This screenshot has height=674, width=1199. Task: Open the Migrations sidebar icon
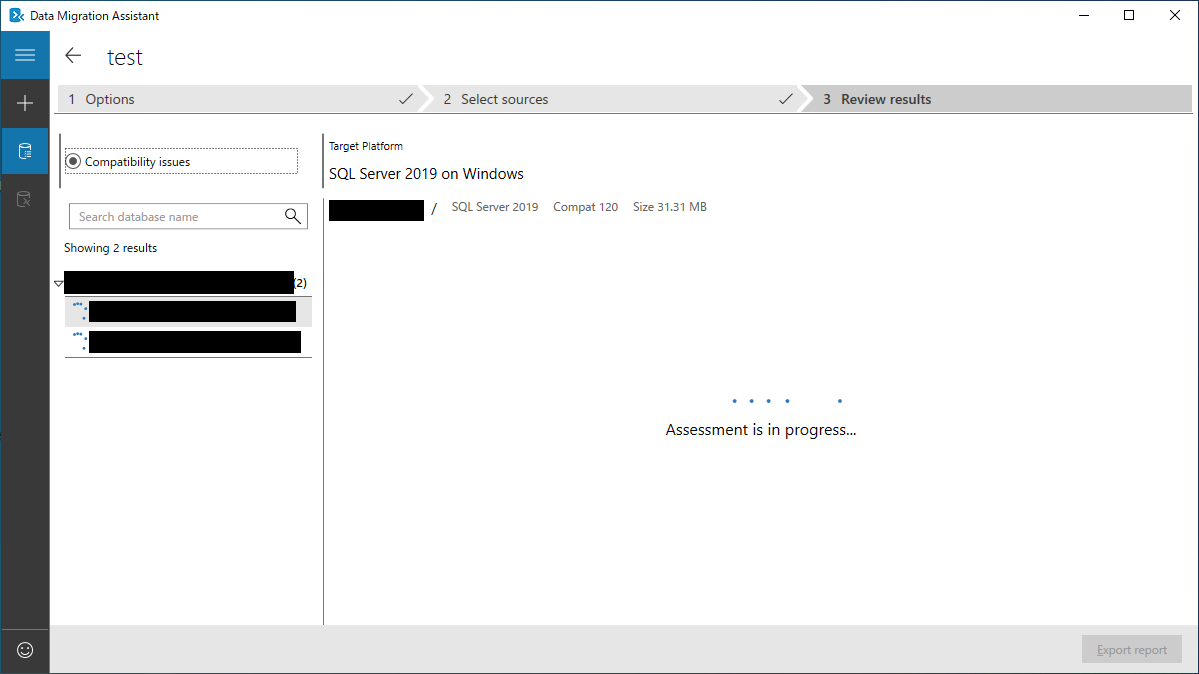pyautogui.click(x=24, y=200)
